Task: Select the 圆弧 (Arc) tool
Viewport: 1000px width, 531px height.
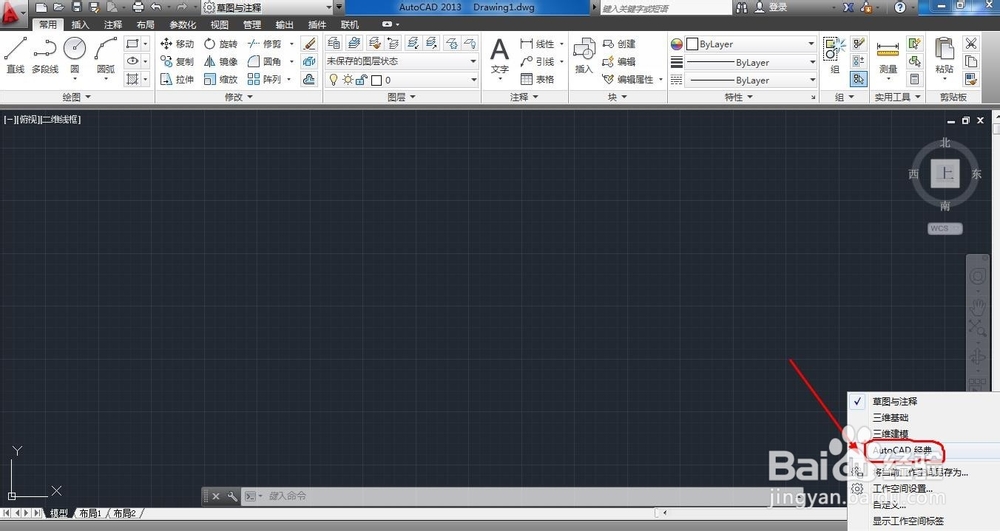Action: [106, 55]
